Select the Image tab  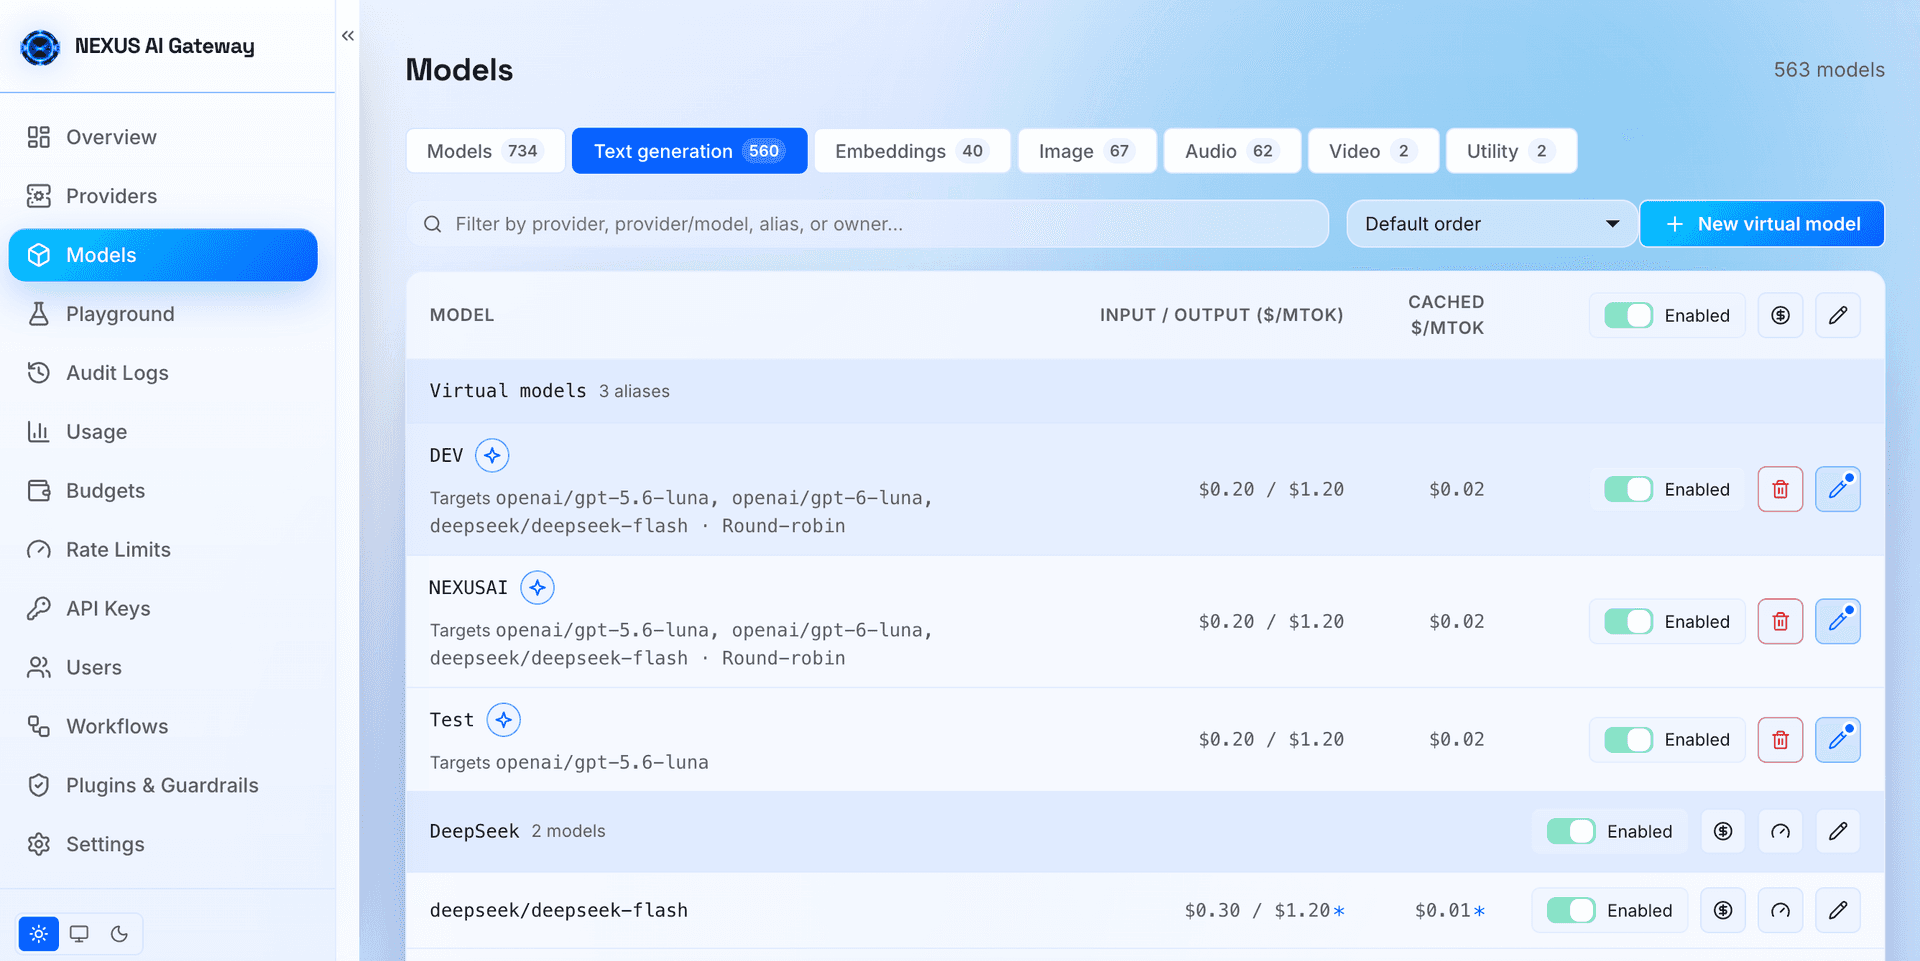(1087, 151)
